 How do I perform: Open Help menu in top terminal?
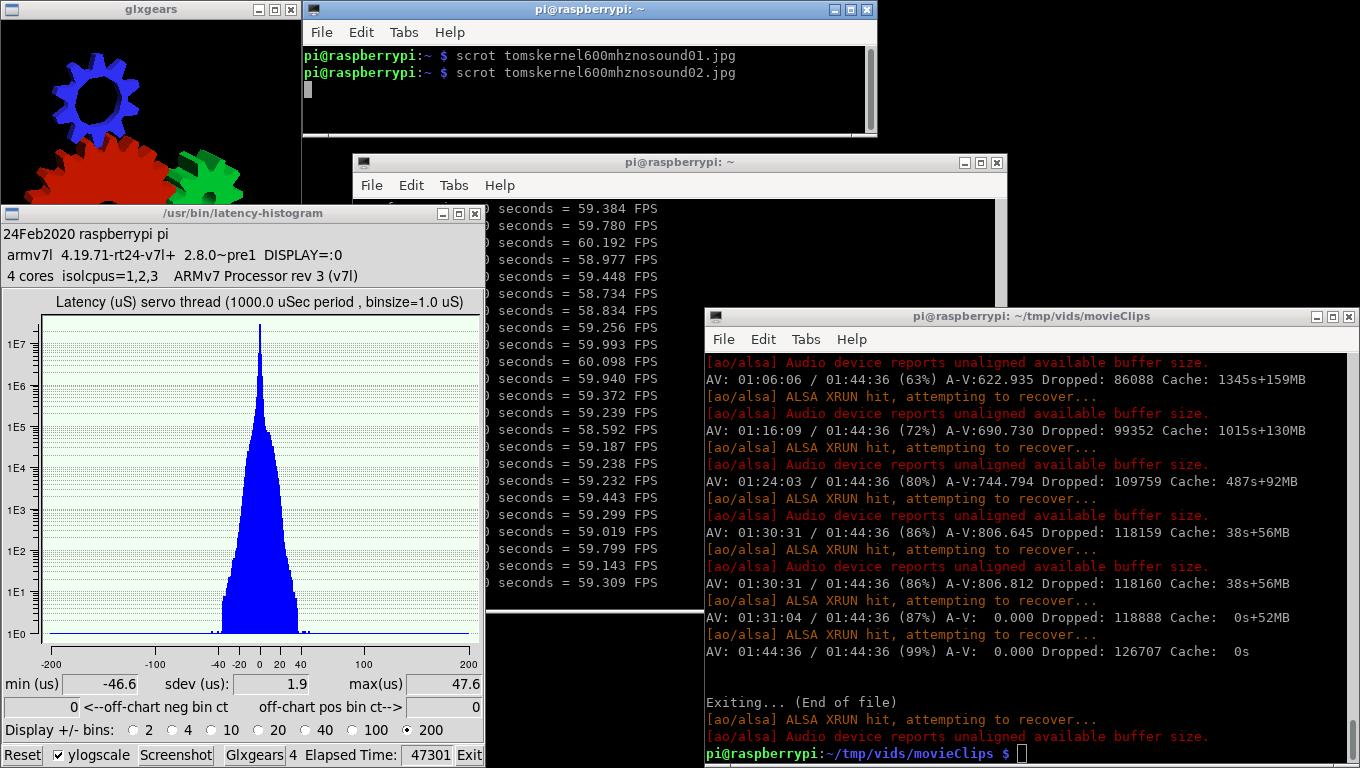pyautogui.click(x=450, y=33)
